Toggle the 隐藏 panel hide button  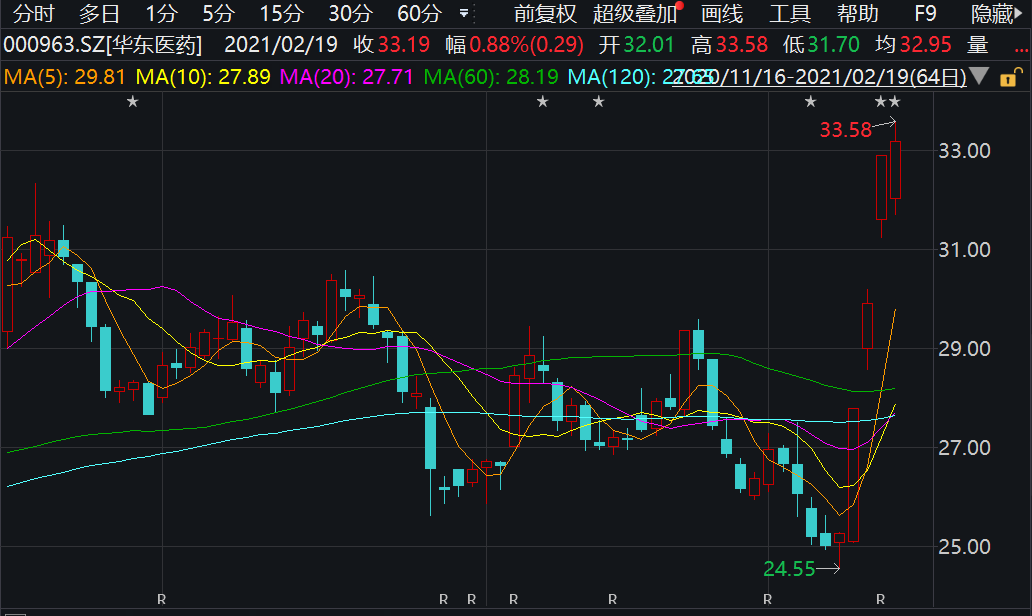click(x=997, y=14)
